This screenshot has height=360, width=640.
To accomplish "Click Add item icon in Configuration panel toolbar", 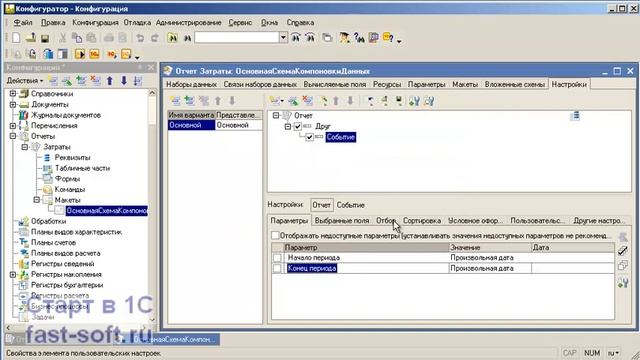I will pyautogui.click(x=53, y=81).
